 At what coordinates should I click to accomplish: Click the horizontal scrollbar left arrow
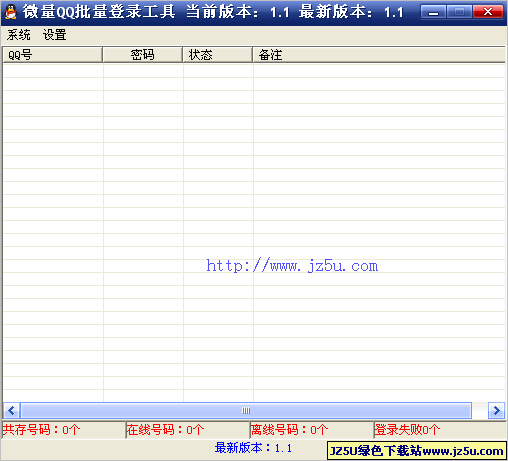11,410
